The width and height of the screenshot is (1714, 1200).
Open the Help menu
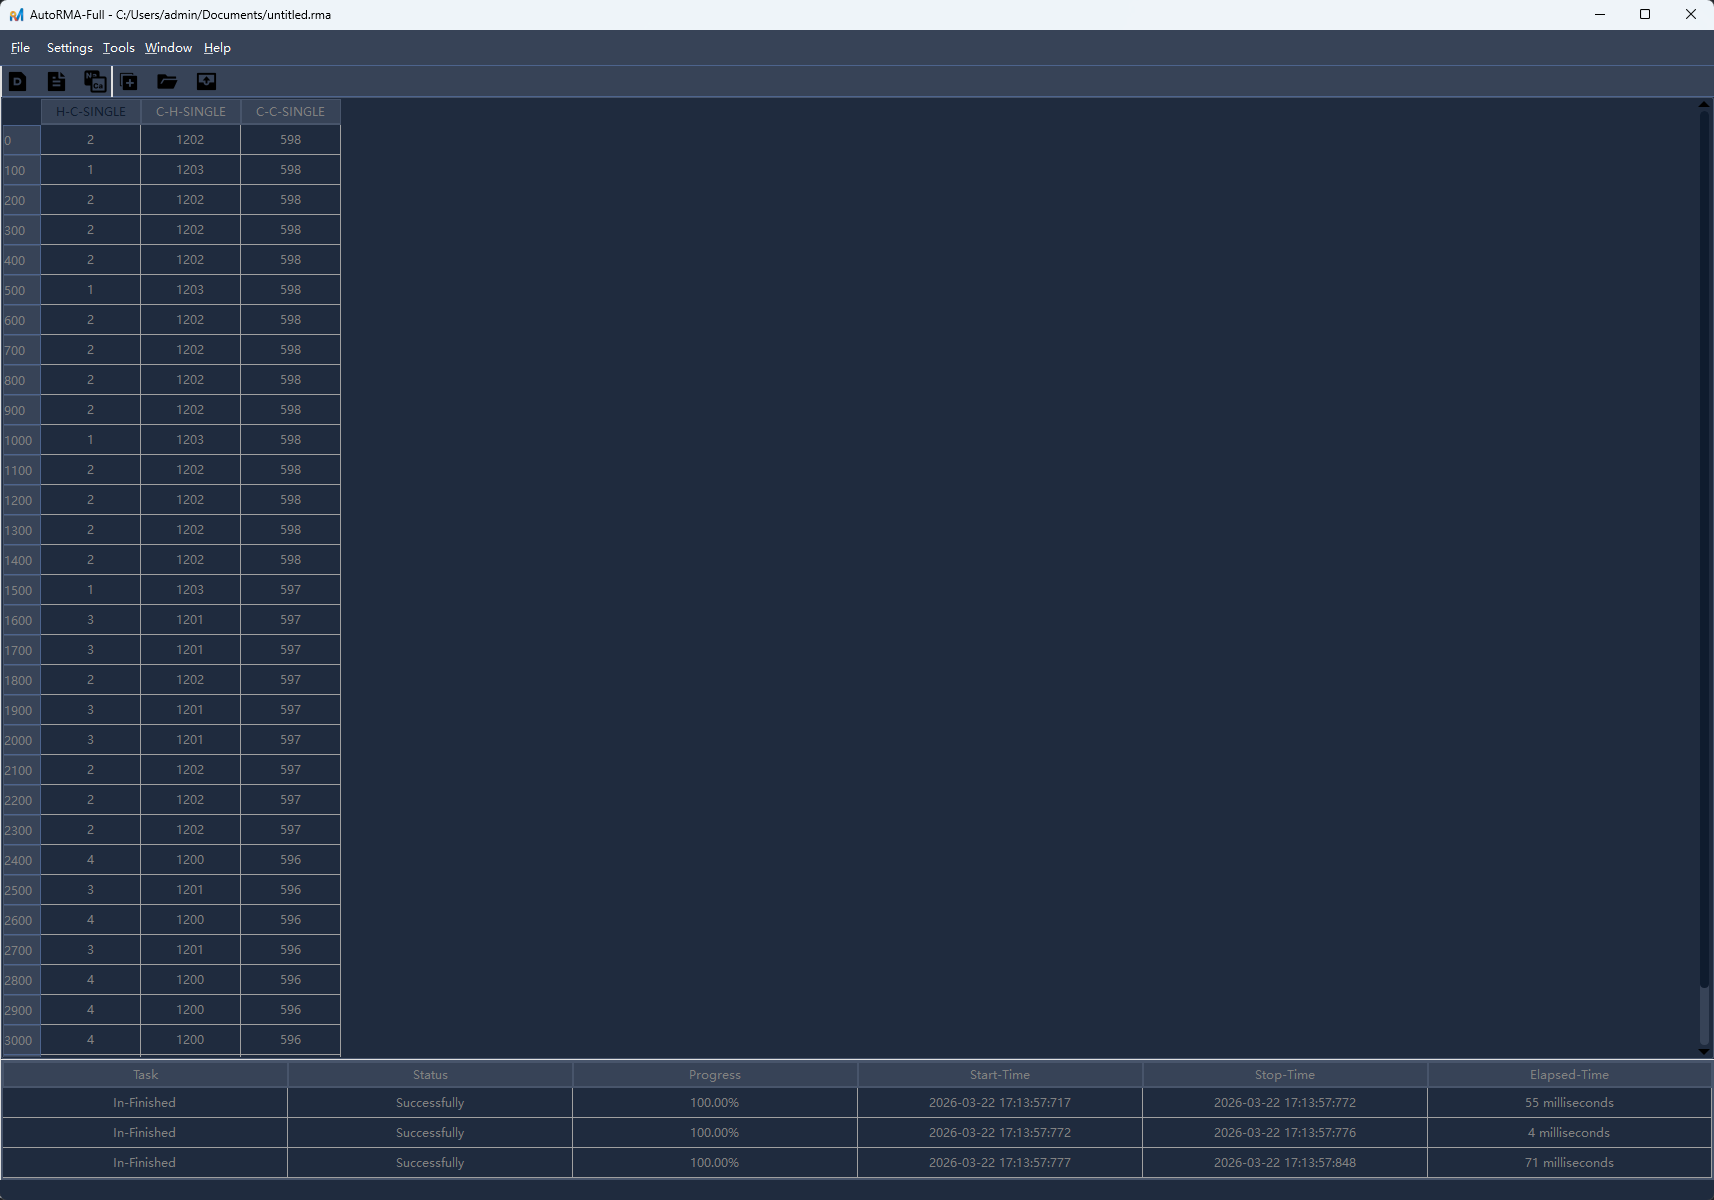tap(217, 48)
